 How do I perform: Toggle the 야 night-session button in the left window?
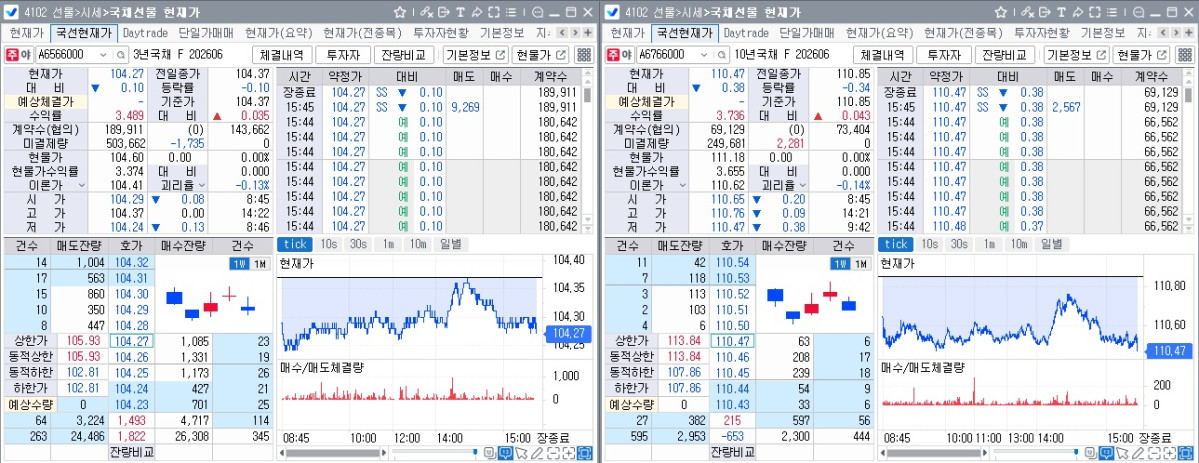click(x=24, y=55)
